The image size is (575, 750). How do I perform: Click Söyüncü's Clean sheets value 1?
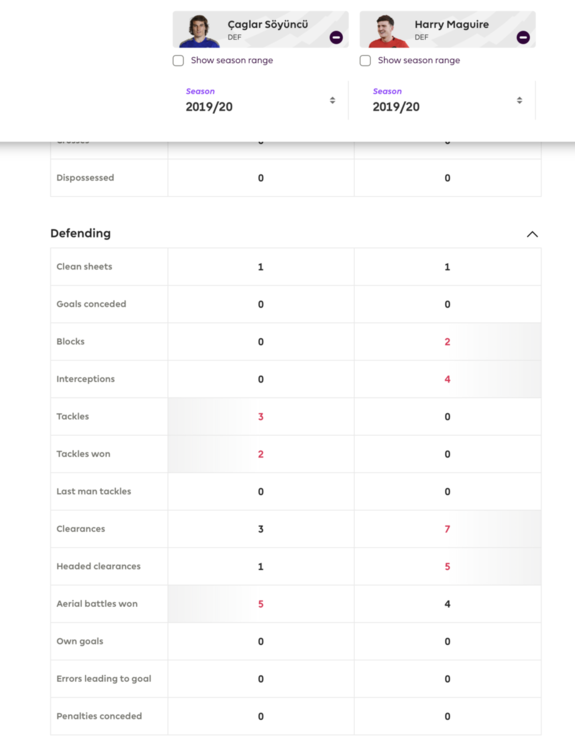pos(261,267)
